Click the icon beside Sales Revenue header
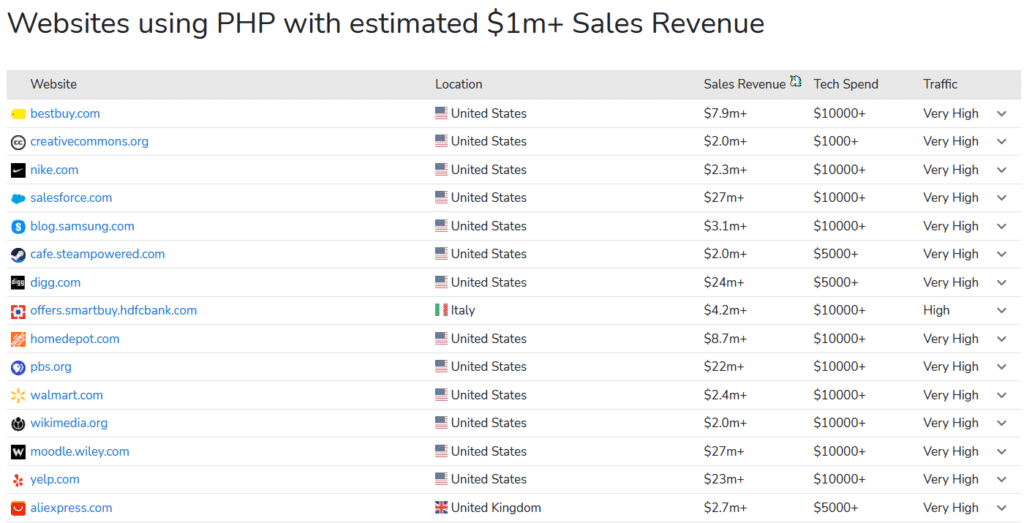Image resolution: width=1024 pixels, height=523 pixels. pyautogui.click(x=796, y=82)
